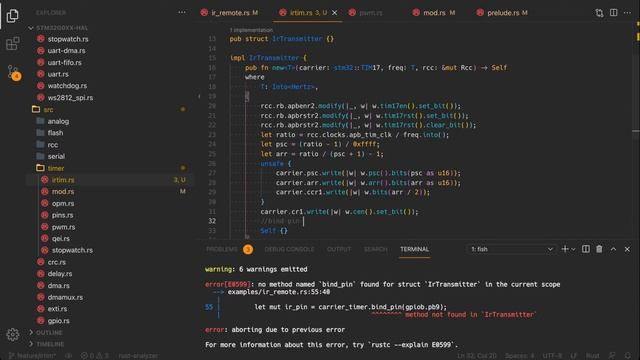The width and height of the screenshot is (640, 360).
Task: Open uart-fifo.rs file
Action: 64,62
